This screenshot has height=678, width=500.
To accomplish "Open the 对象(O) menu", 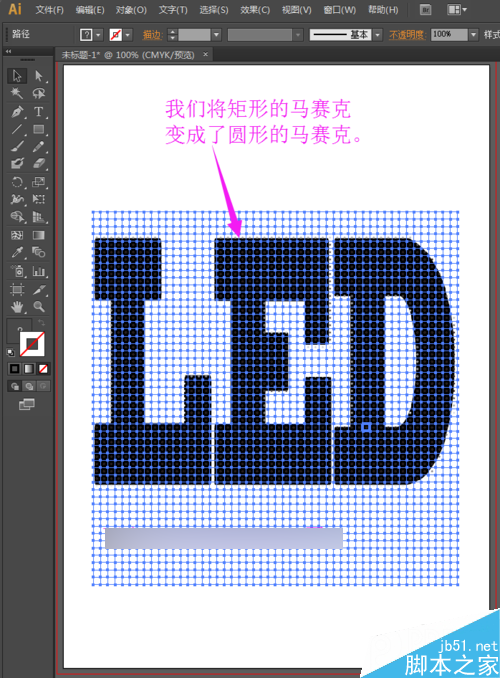I will [x=131, y=10].
